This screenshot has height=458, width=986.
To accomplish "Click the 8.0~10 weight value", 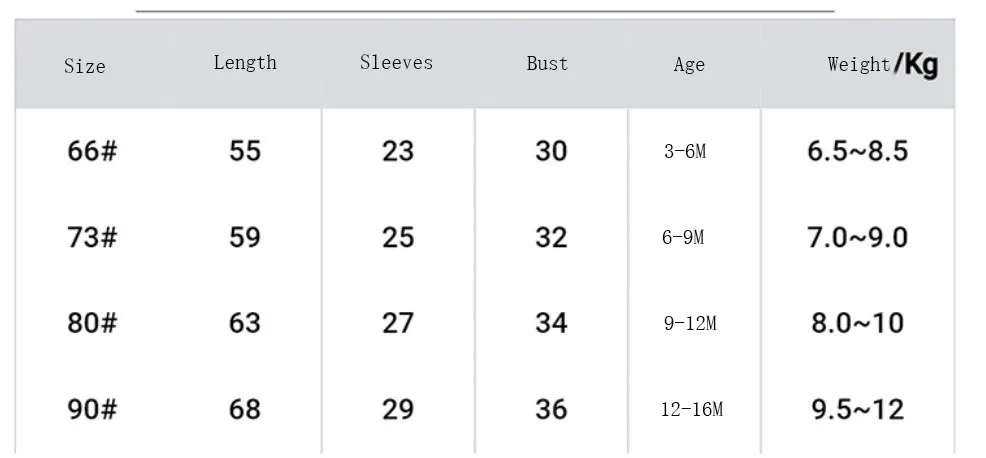I will [858, 323].
